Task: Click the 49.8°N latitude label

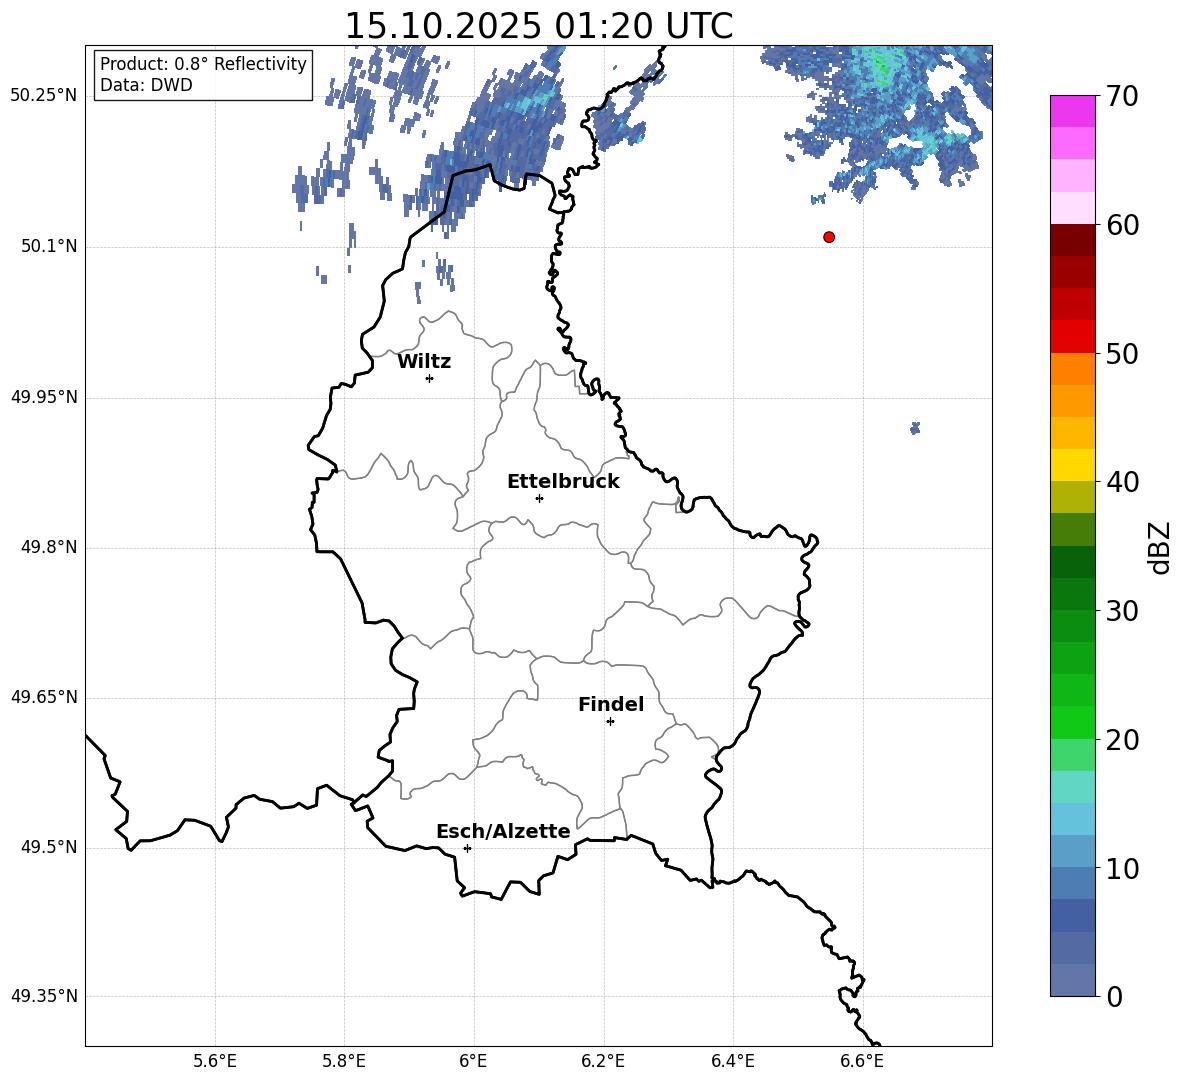Action: click(x=49, y=547)
